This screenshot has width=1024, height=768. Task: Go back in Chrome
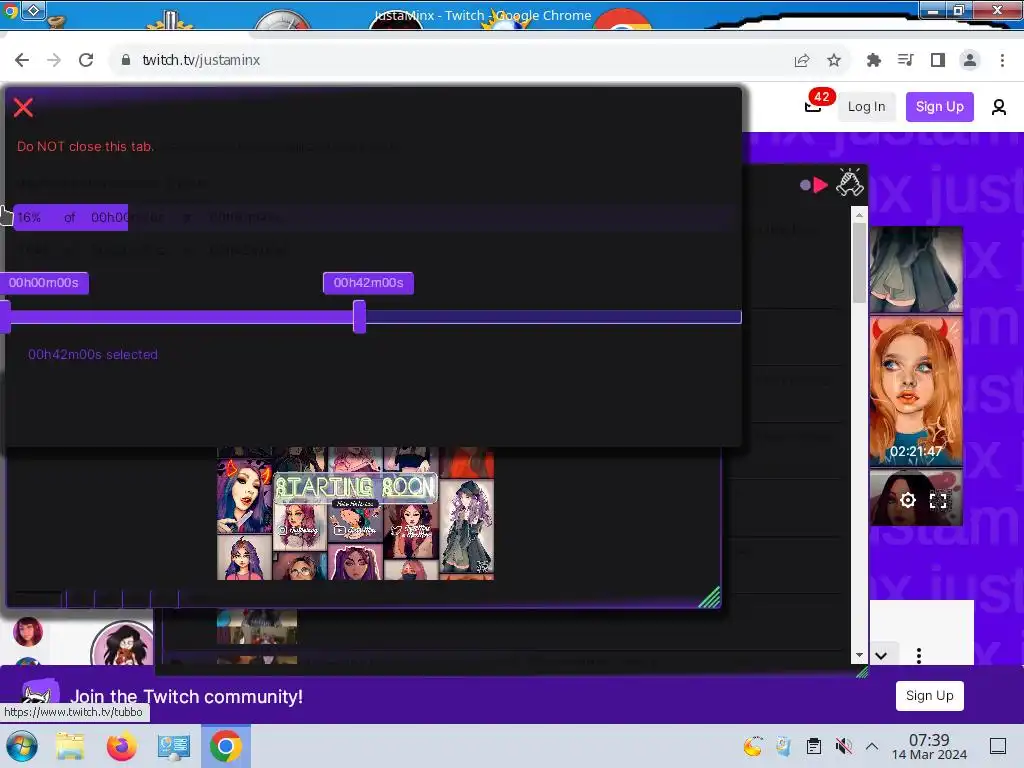(22, 60)
